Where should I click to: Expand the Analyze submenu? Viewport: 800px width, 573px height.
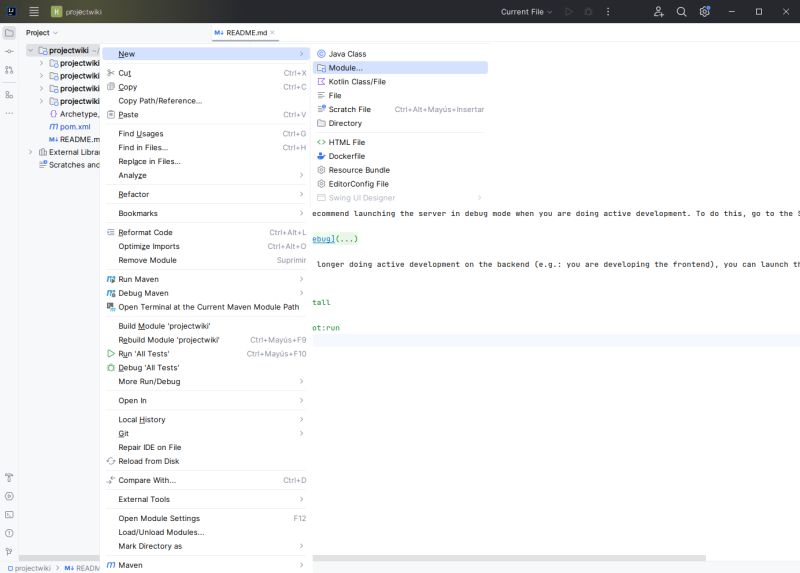click(x=206, y=176)
